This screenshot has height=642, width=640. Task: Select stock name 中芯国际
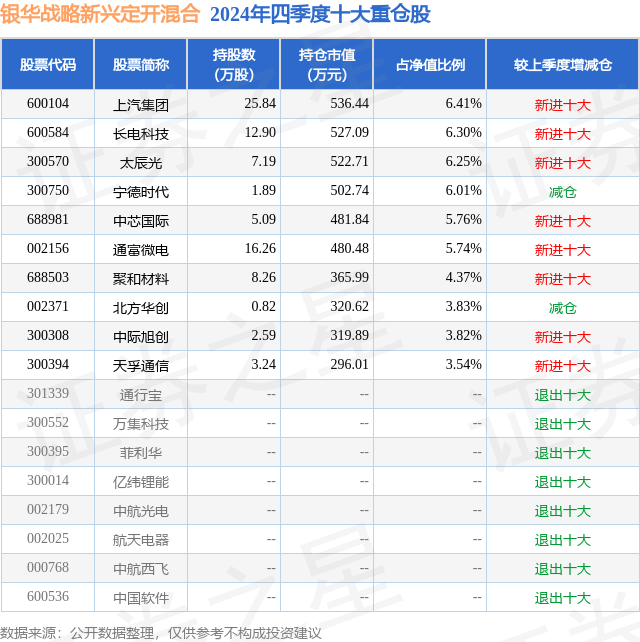tap(141, 222)
